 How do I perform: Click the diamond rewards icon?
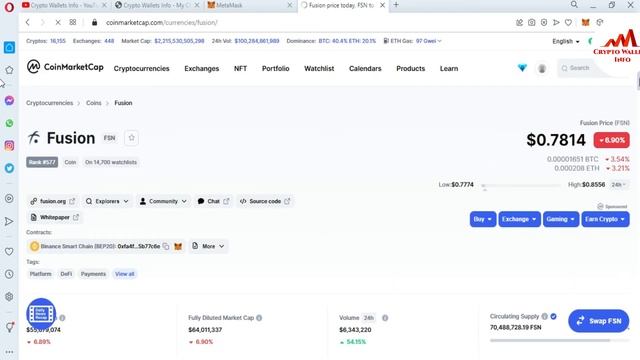coord(522,68)
